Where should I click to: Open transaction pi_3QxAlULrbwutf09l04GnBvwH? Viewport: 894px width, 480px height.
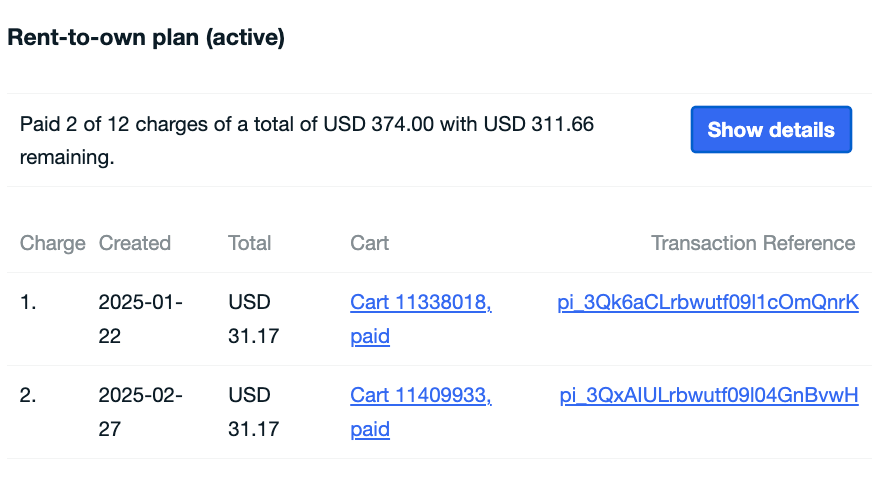tap(709, 396)
